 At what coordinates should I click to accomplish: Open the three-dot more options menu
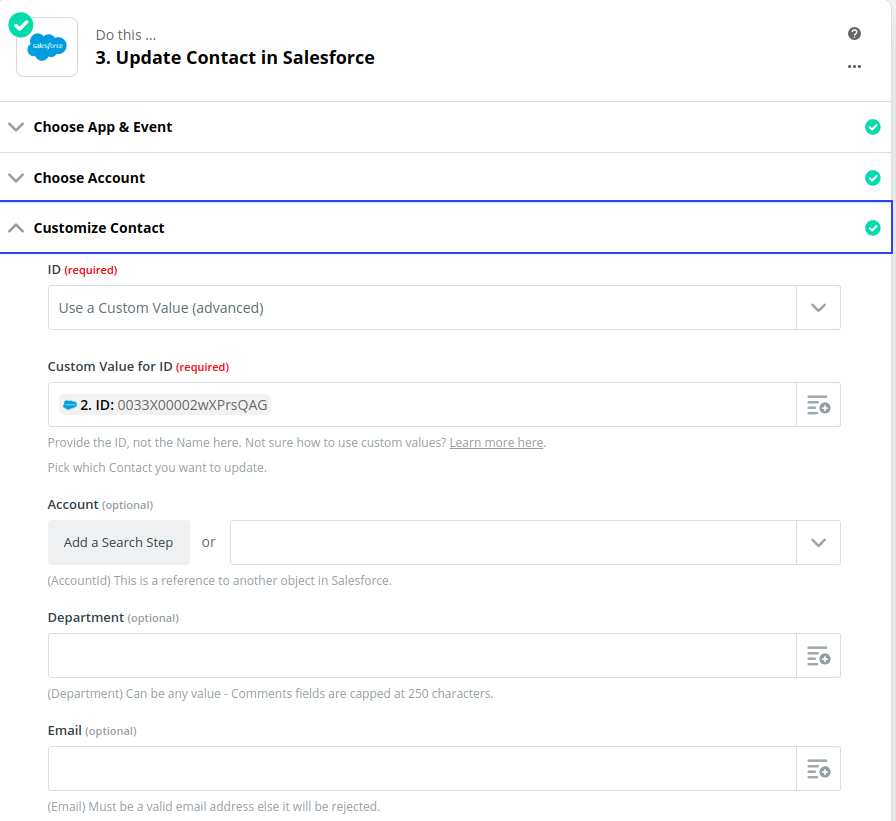tap(854, 67)
